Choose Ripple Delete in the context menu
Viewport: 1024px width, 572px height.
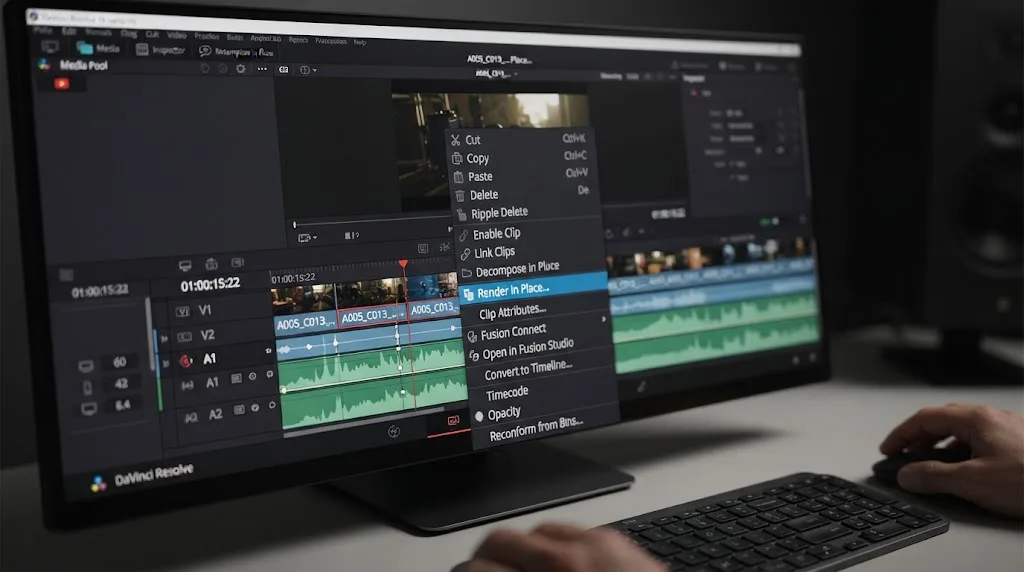coord(526,213)
